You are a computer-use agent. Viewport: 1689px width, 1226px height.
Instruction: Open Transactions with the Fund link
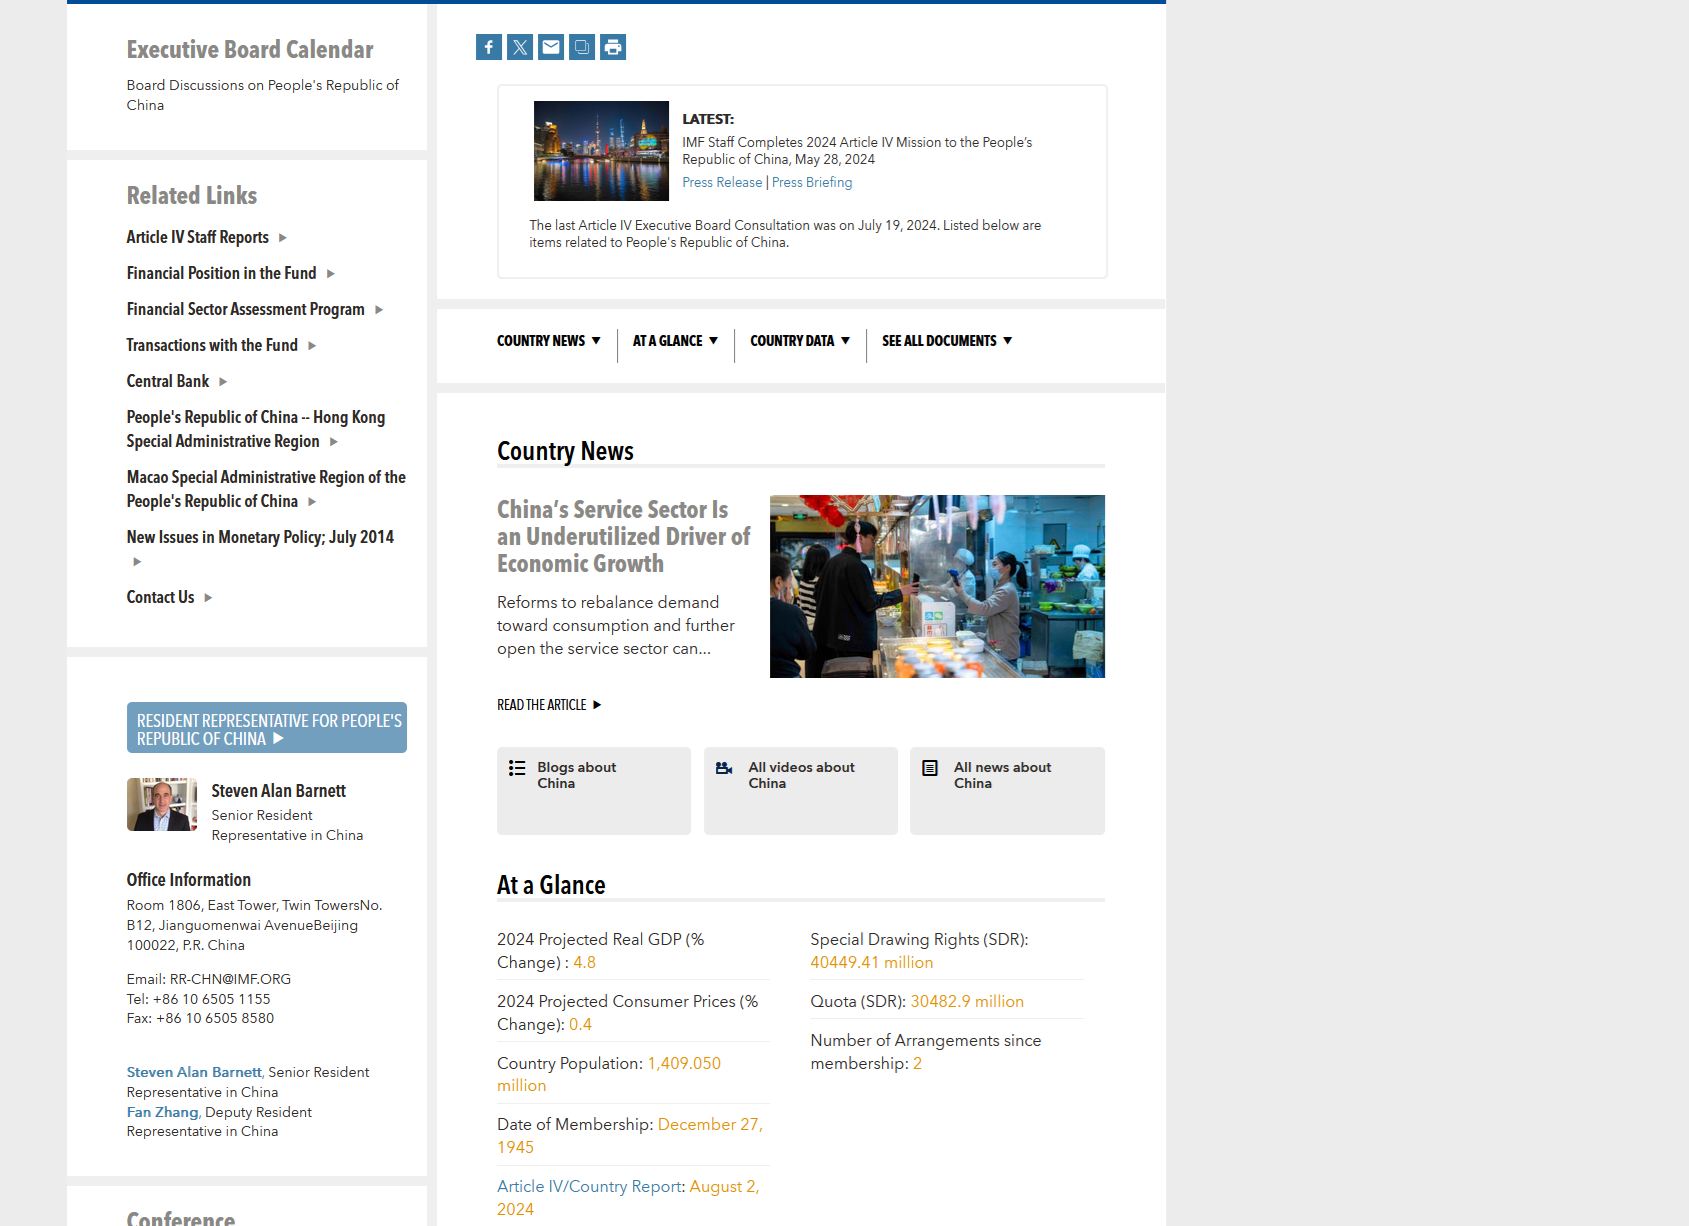[x=212, y=345]
